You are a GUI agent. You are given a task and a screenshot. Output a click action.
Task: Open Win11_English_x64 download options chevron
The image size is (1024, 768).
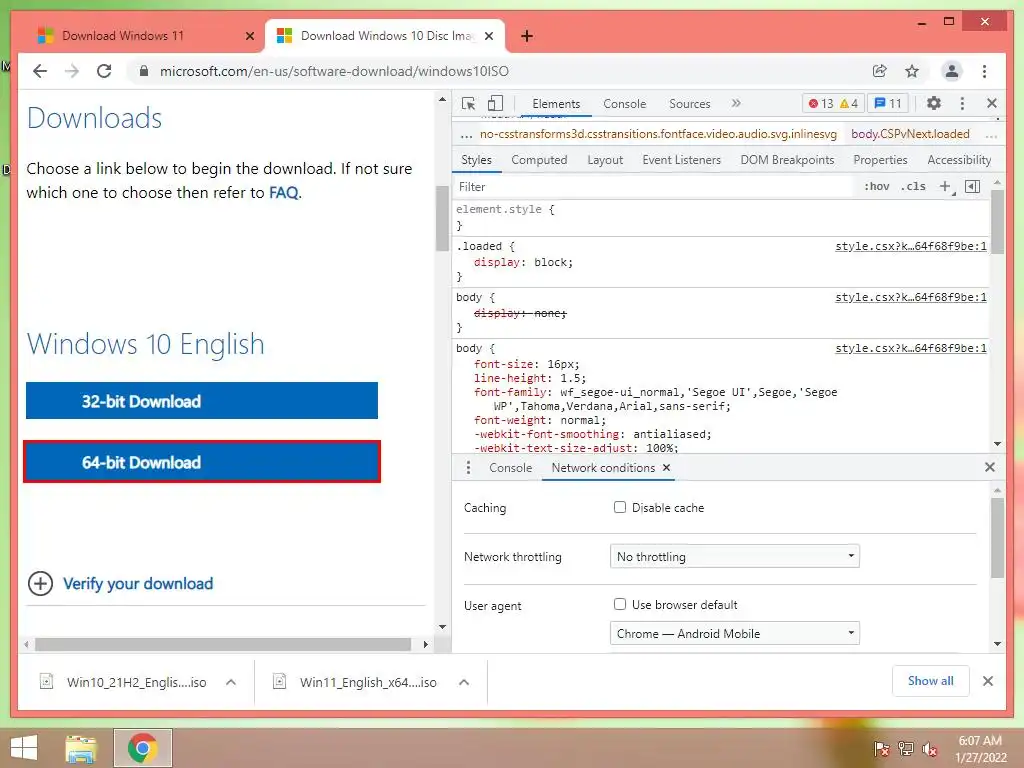[x=464, y=682]
